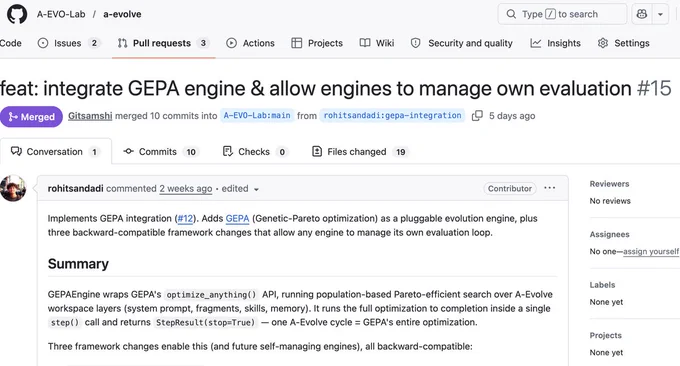The width and height of the screenshot is (680, 366).
Task: Expand the dropdown arrow beside Copilot
Action: point(660,14)
